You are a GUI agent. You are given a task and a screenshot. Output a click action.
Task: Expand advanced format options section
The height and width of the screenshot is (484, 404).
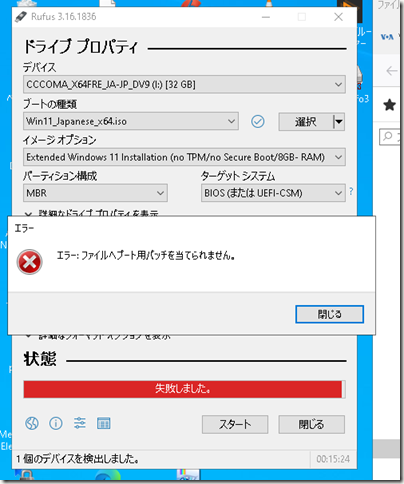click(x=98, y=337)
